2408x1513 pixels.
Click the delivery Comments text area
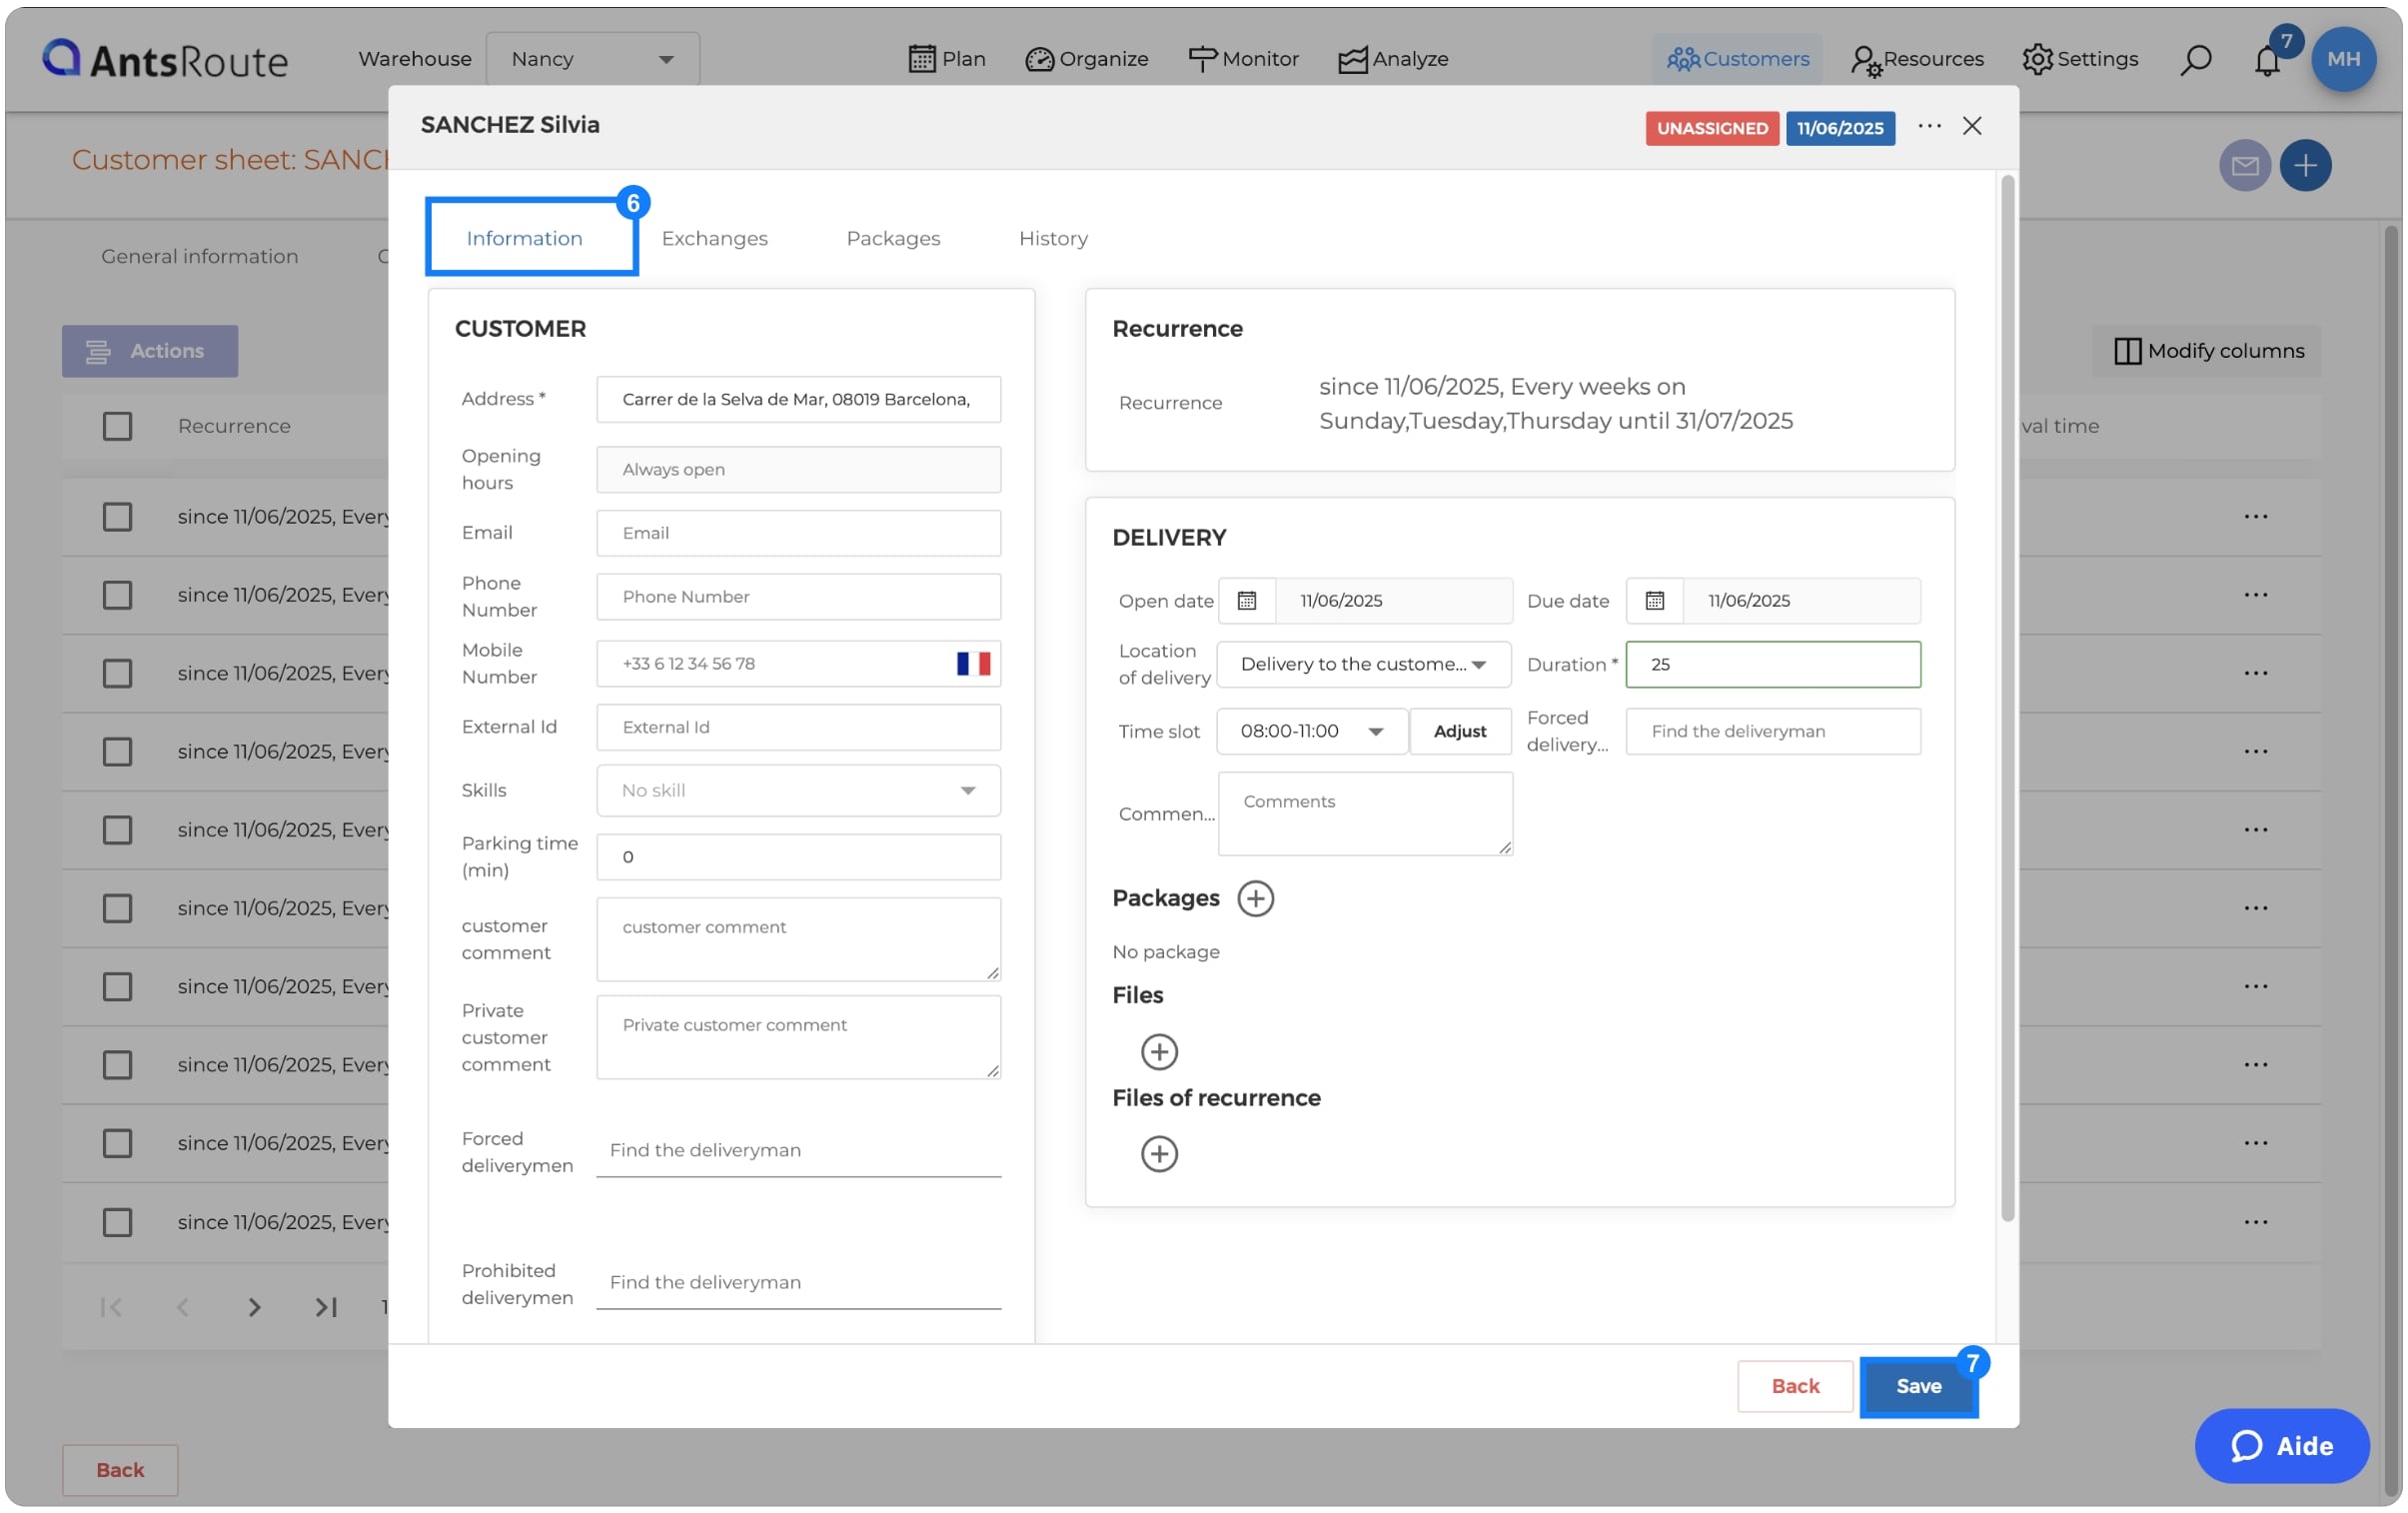pyautogui.click(x=1364, y=813)
